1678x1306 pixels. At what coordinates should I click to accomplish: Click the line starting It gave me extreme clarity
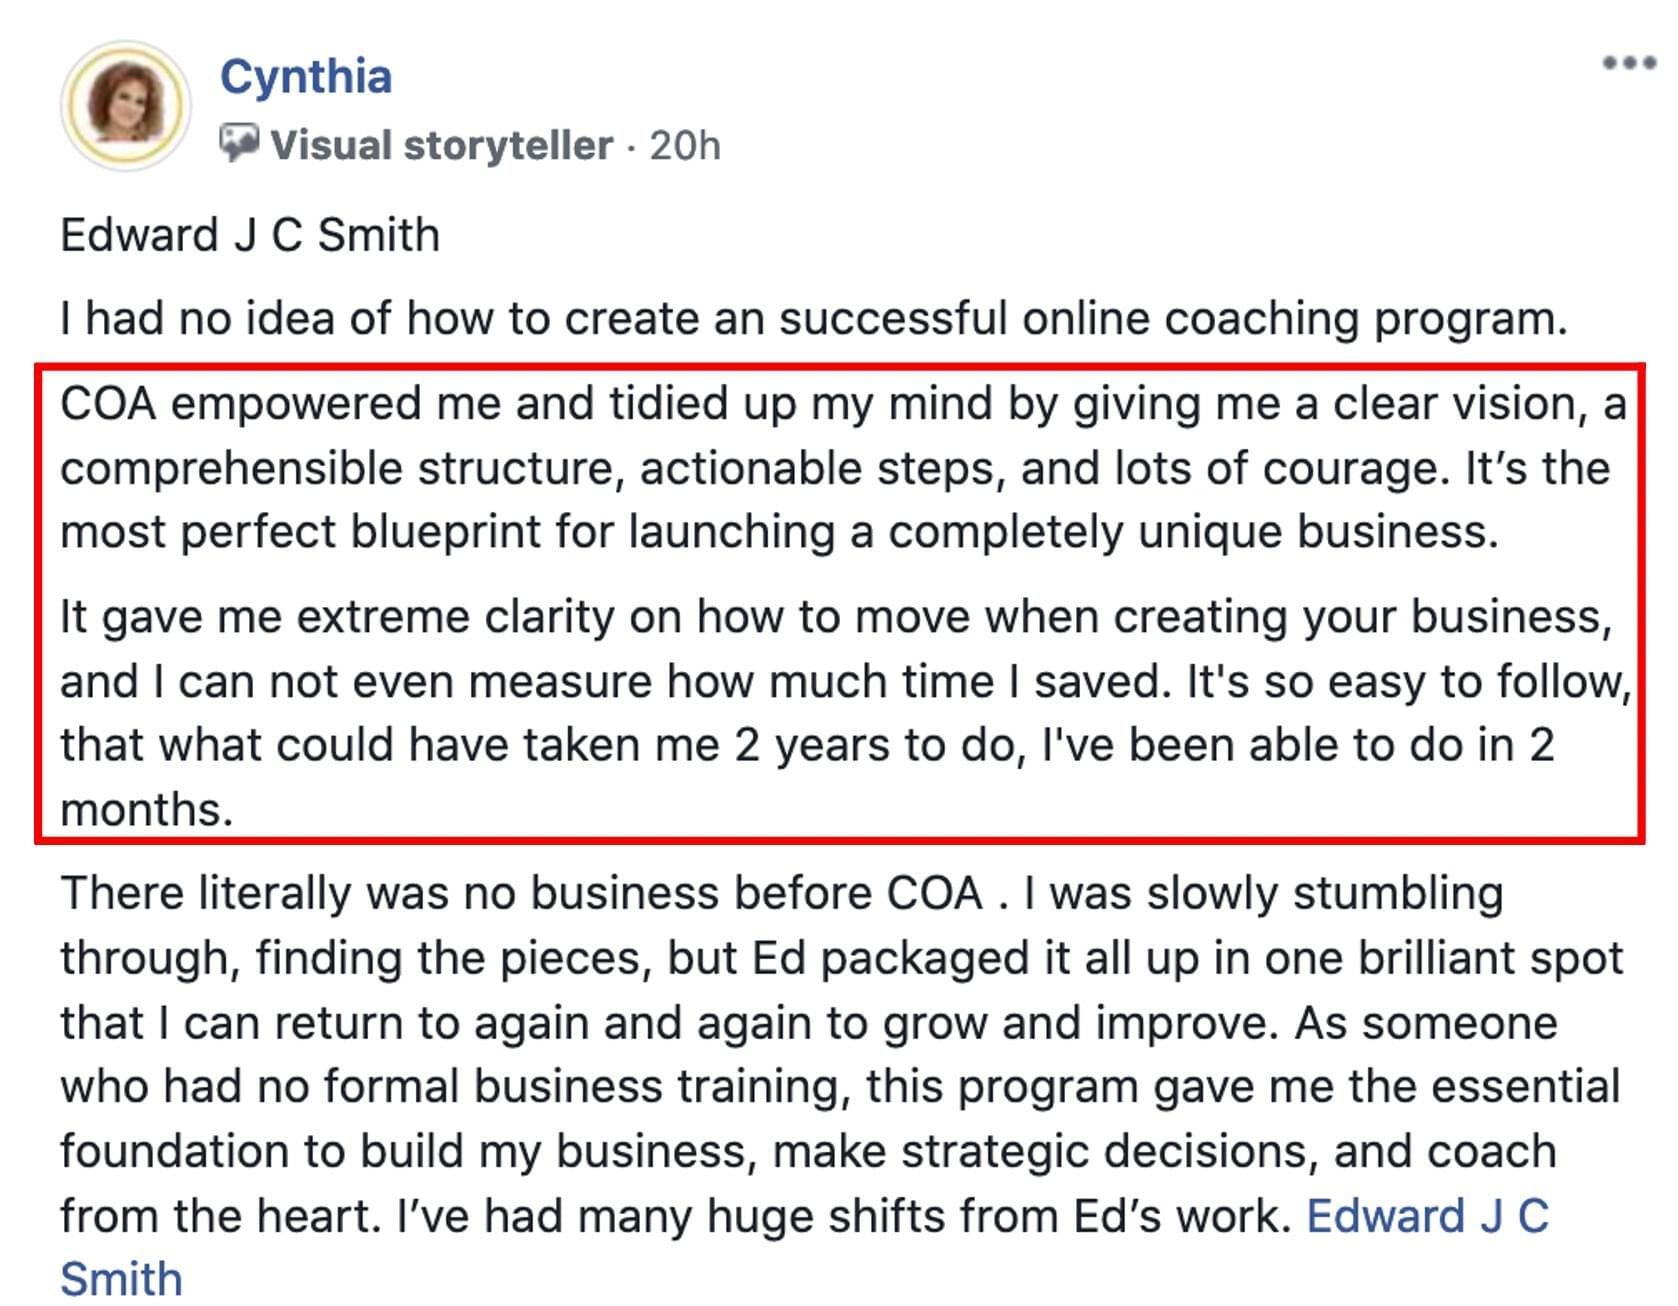(836, 617)
